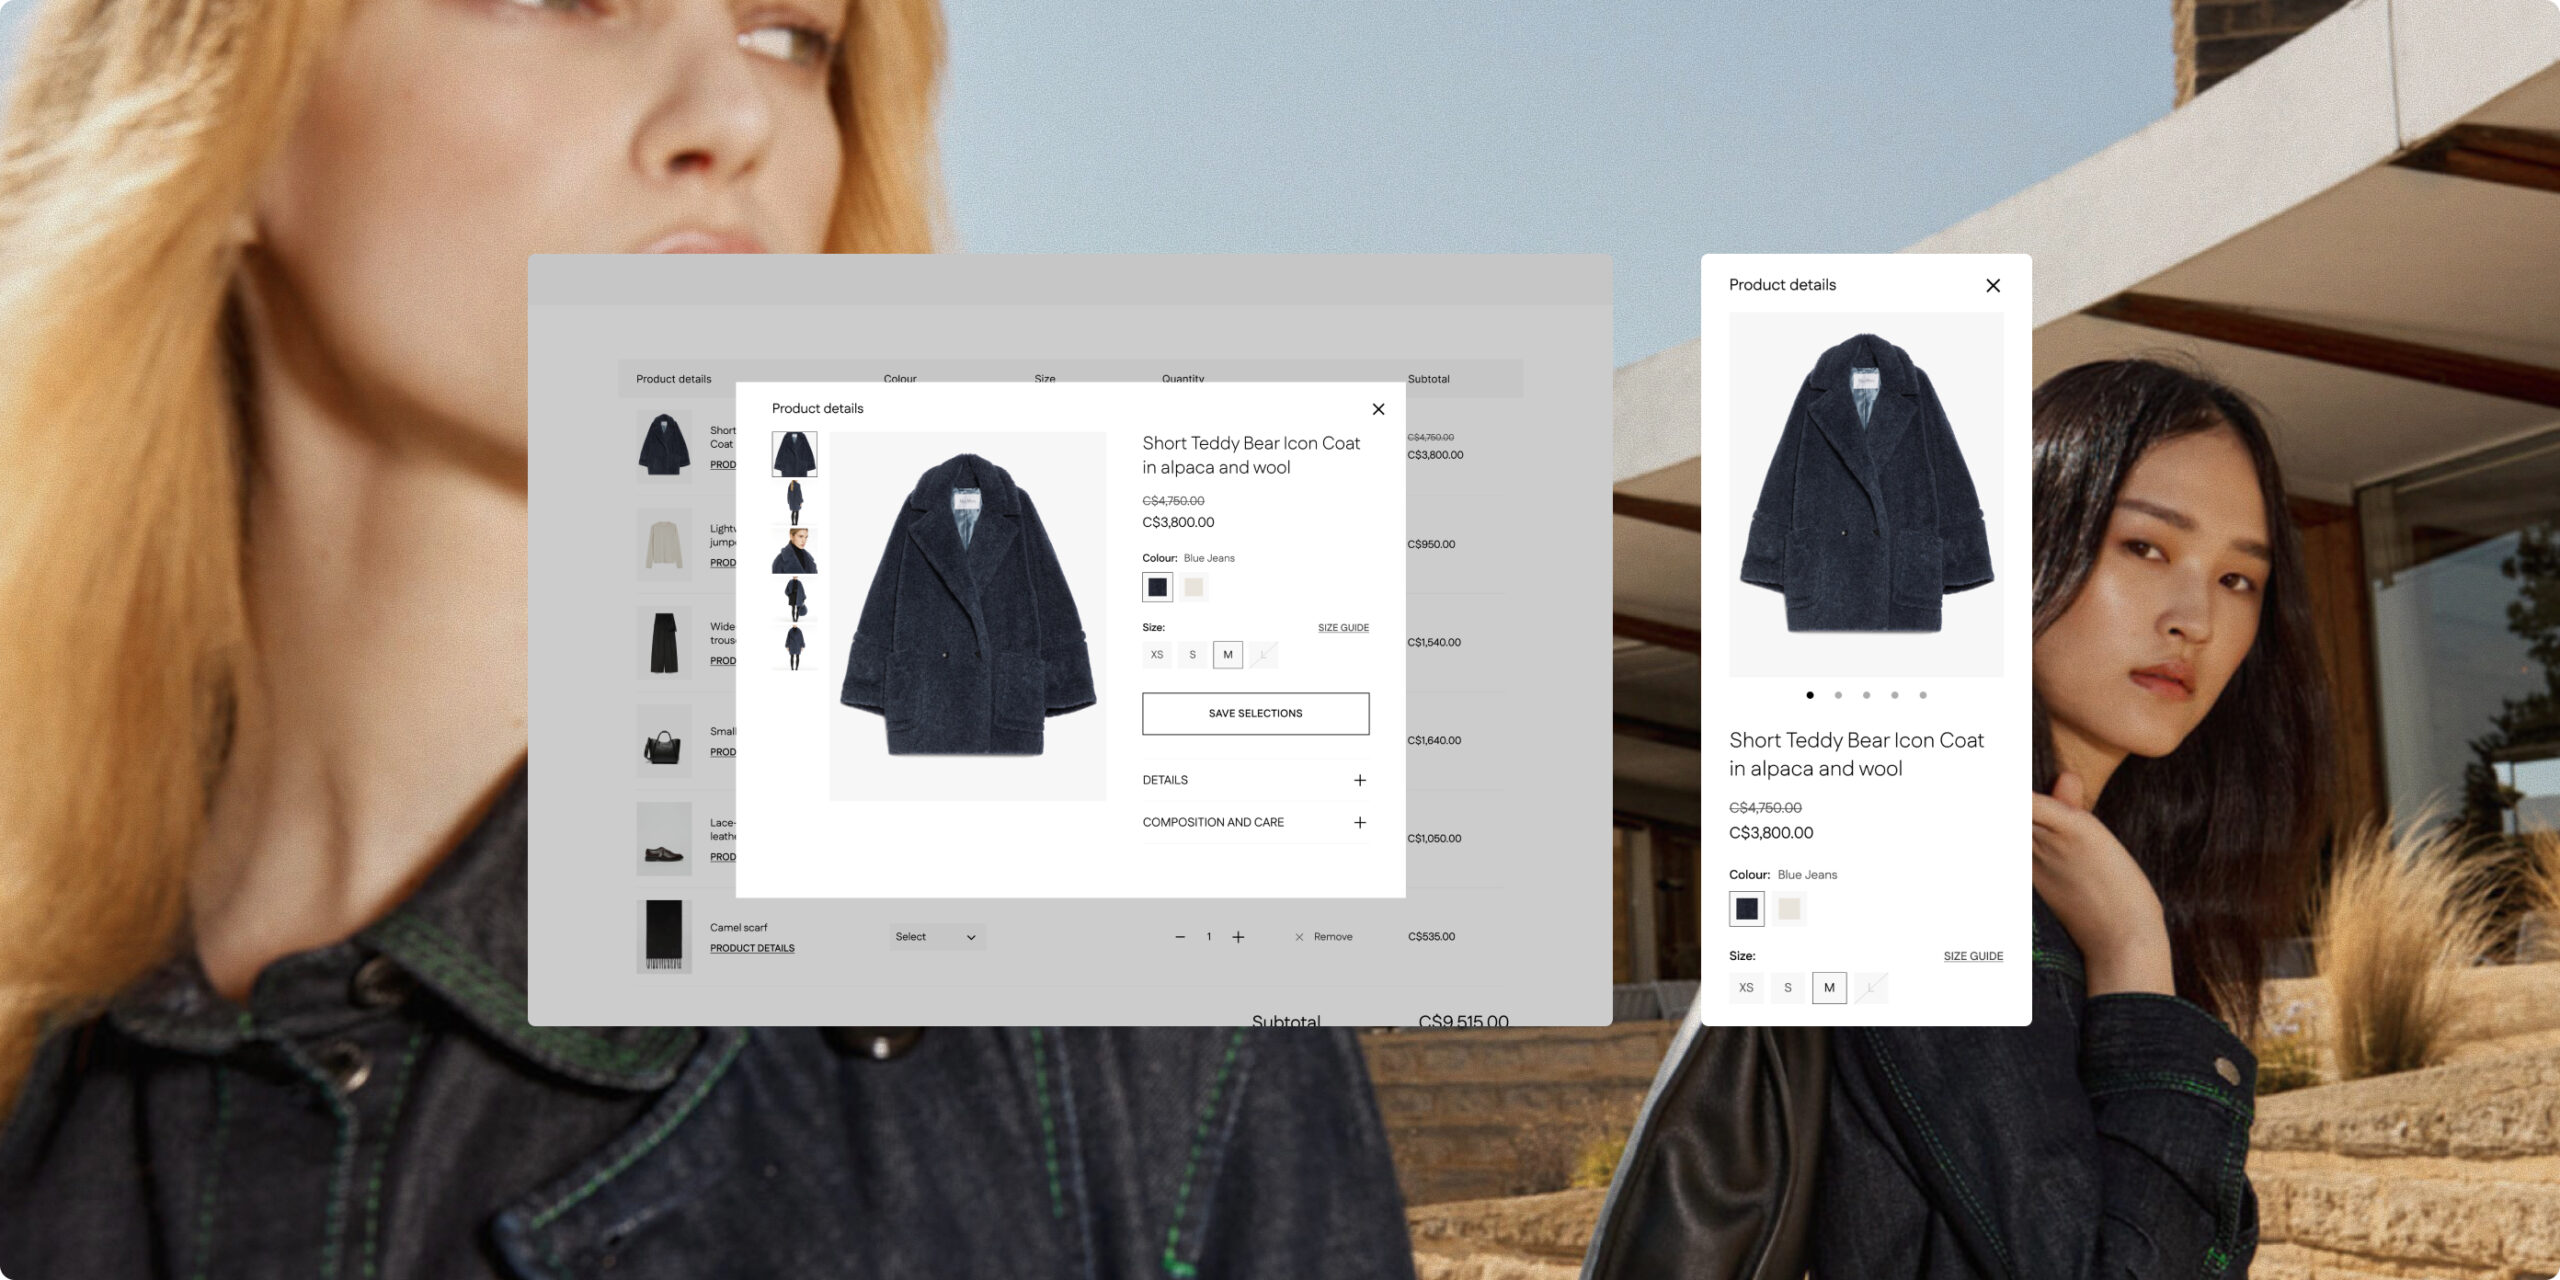
Task: Open PRODUCT DETAILS link under Camel scarf
Action: click(752, 948)
